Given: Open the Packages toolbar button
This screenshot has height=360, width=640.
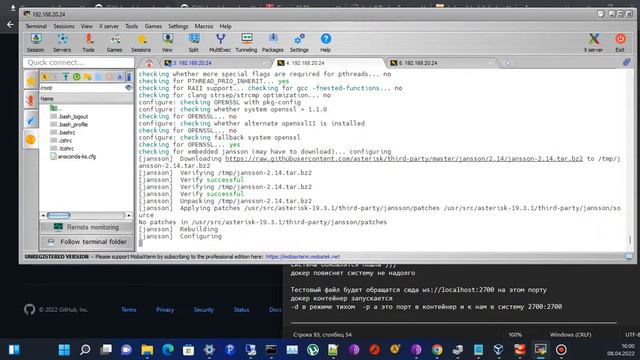Looking at the screenshot, I should (273, 43).
